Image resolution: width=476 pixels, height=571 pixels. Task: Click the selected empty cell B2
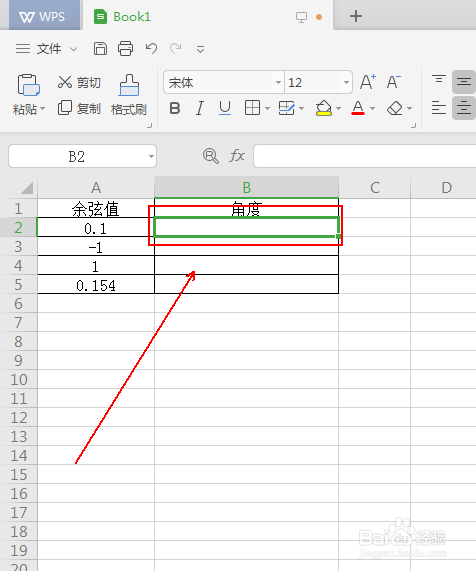247,228
